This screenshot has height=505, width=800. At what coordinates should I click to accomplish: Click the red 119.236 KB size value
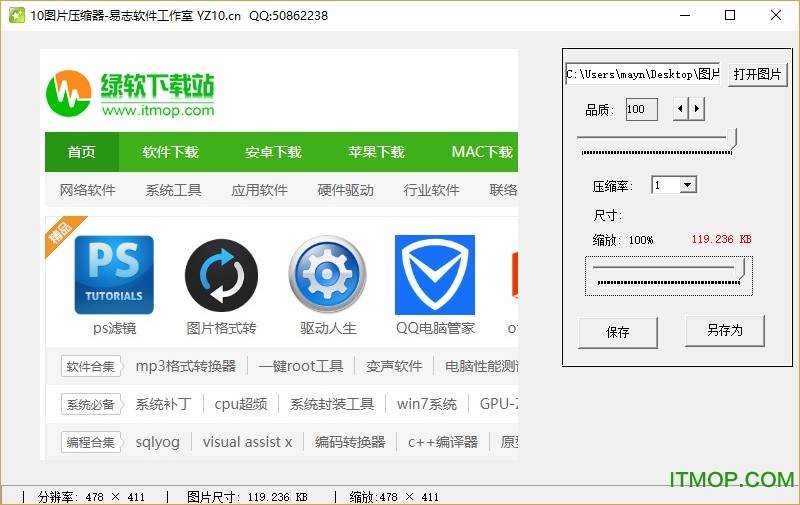[721, 239]
